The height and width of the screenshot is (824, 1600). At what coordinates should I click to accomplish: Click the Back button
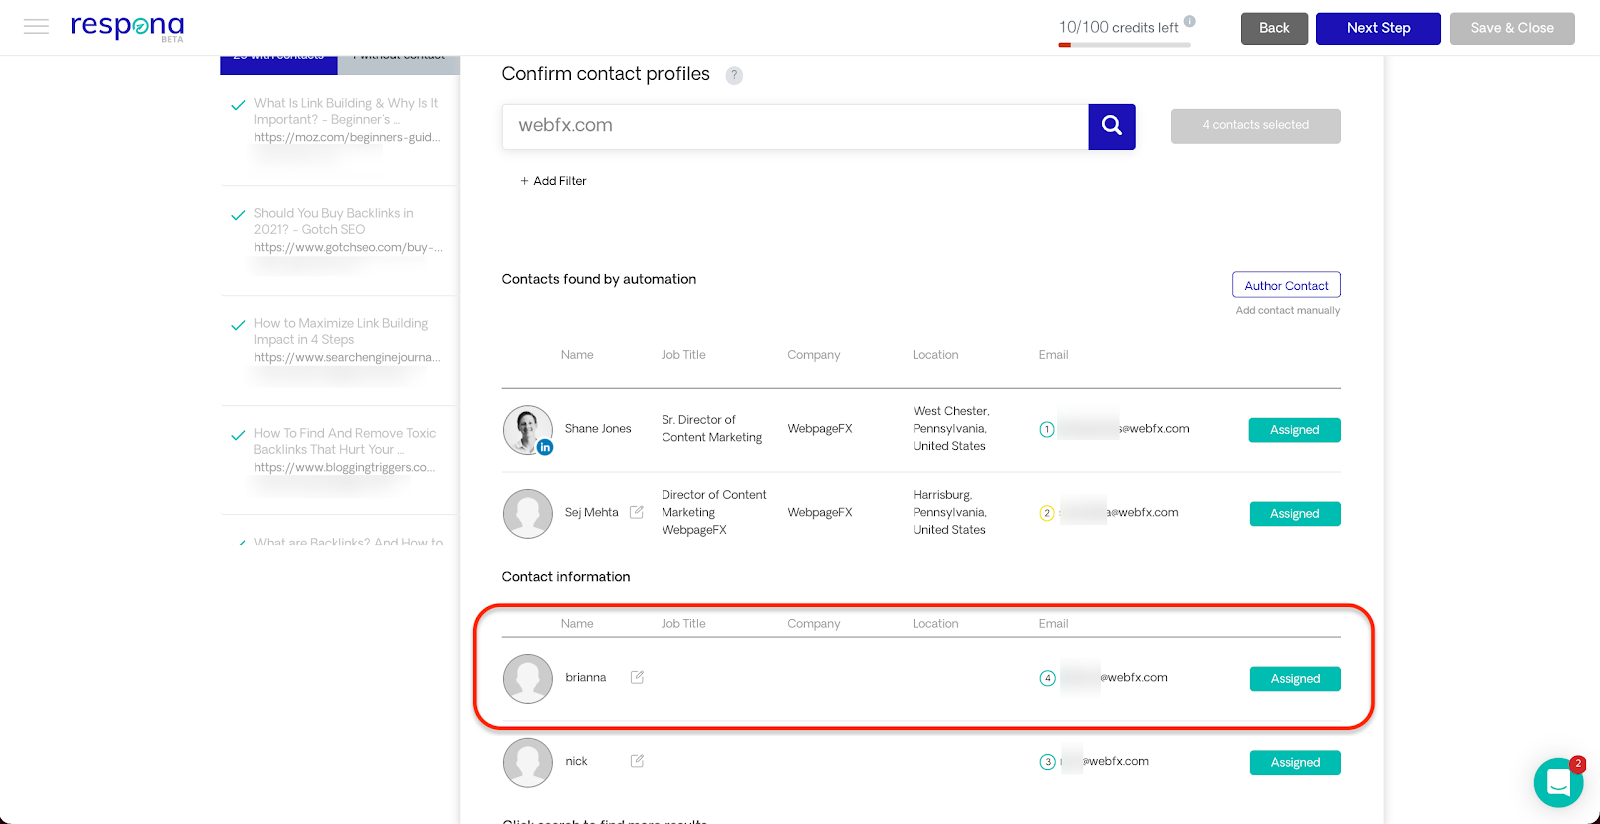point(1274,28)
